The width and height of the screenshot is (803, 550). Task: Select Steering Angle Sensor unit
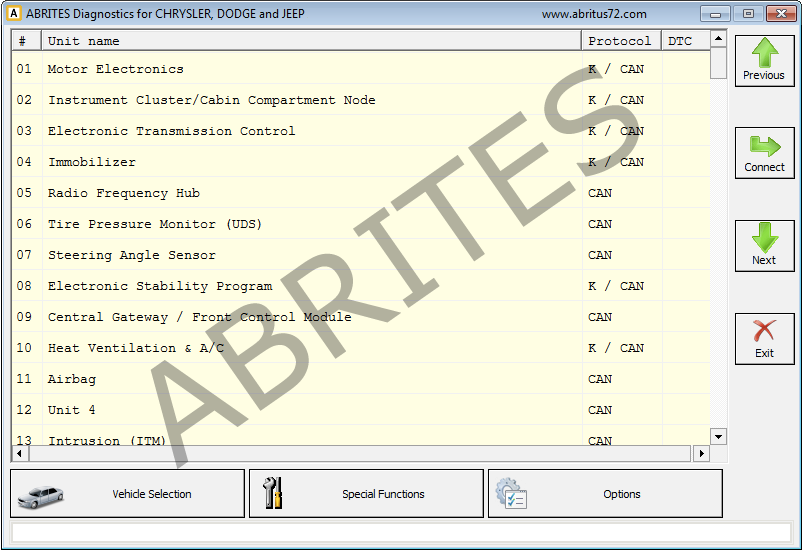point(361,255)
